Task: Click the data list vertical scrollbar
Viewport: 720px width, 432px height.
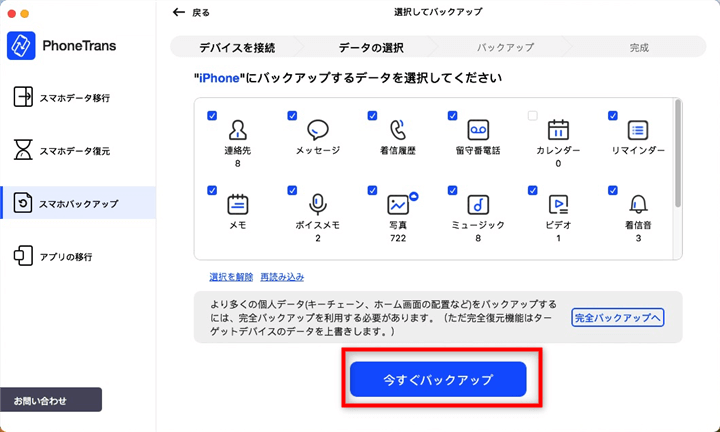Action: point(678,153)
